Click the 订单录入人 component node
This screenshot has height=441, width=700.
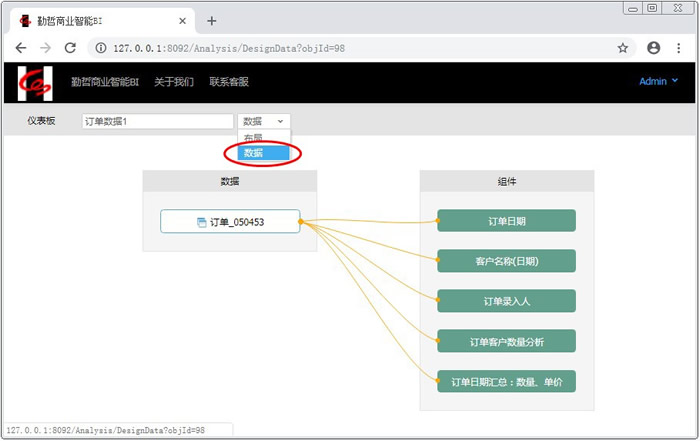[x=506, y=300]
